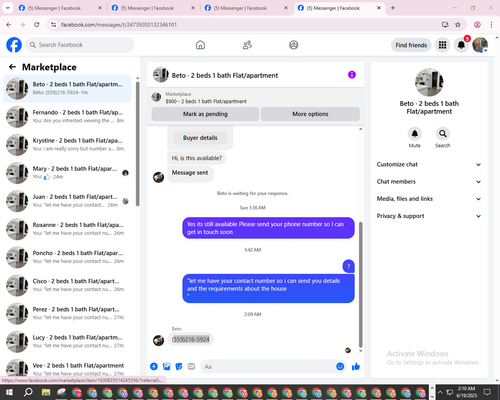The width and height of the screenshot is (500, 400).
Task: Open the Buyer details button
Action: pyautogui.click(x=200, y=138)
